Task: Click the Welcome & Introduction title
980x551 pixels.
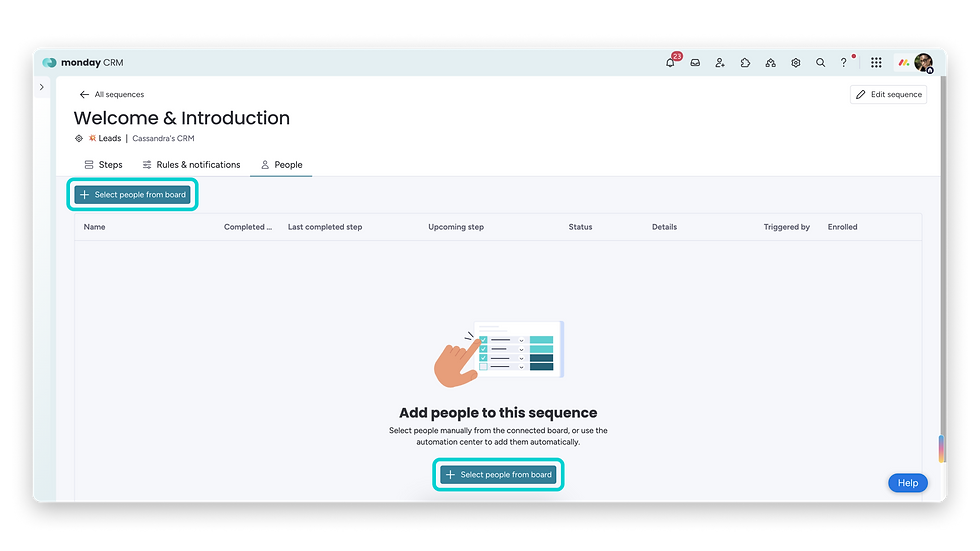Action: (182, 118)
